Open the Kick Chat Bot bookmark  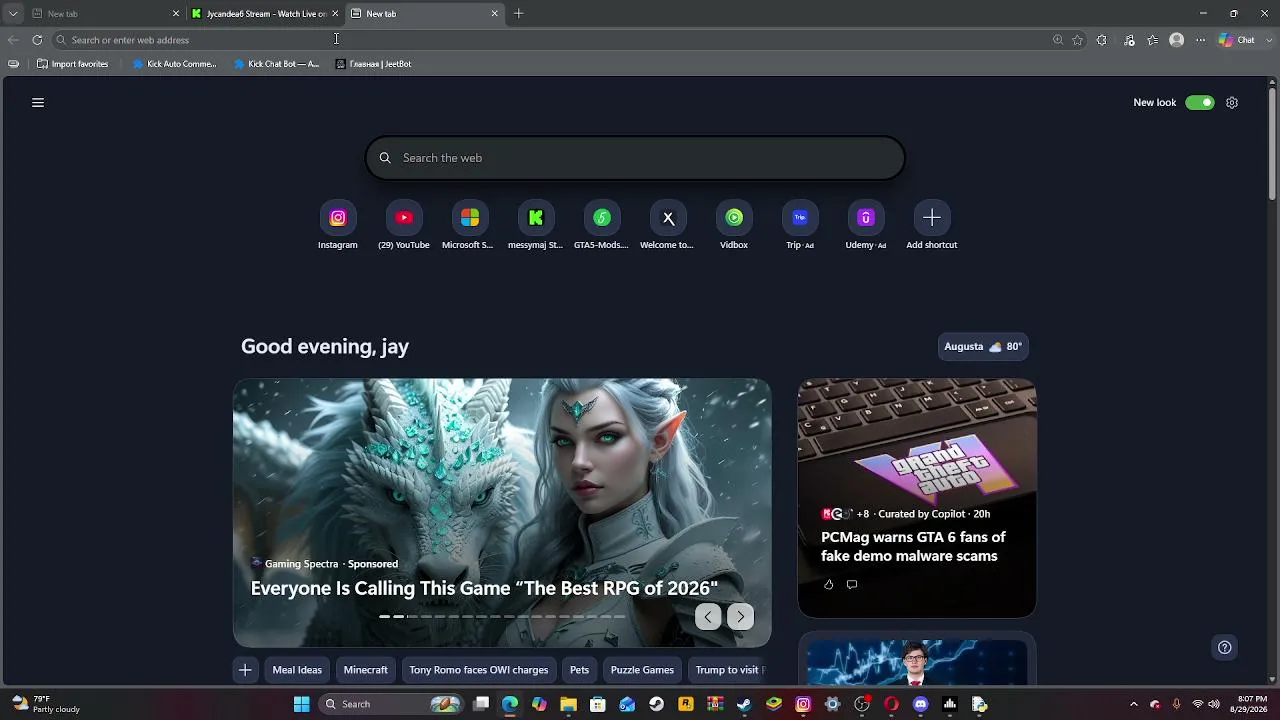pyautogui.click(x=276, y=64)
